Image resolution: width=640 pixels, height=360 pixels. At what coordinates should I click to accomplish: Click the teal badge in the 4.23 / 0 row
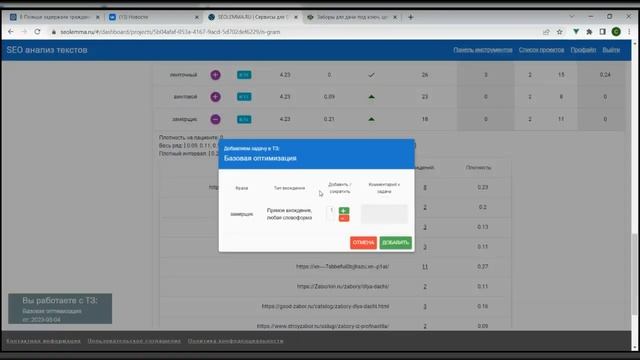click(244, 75)
